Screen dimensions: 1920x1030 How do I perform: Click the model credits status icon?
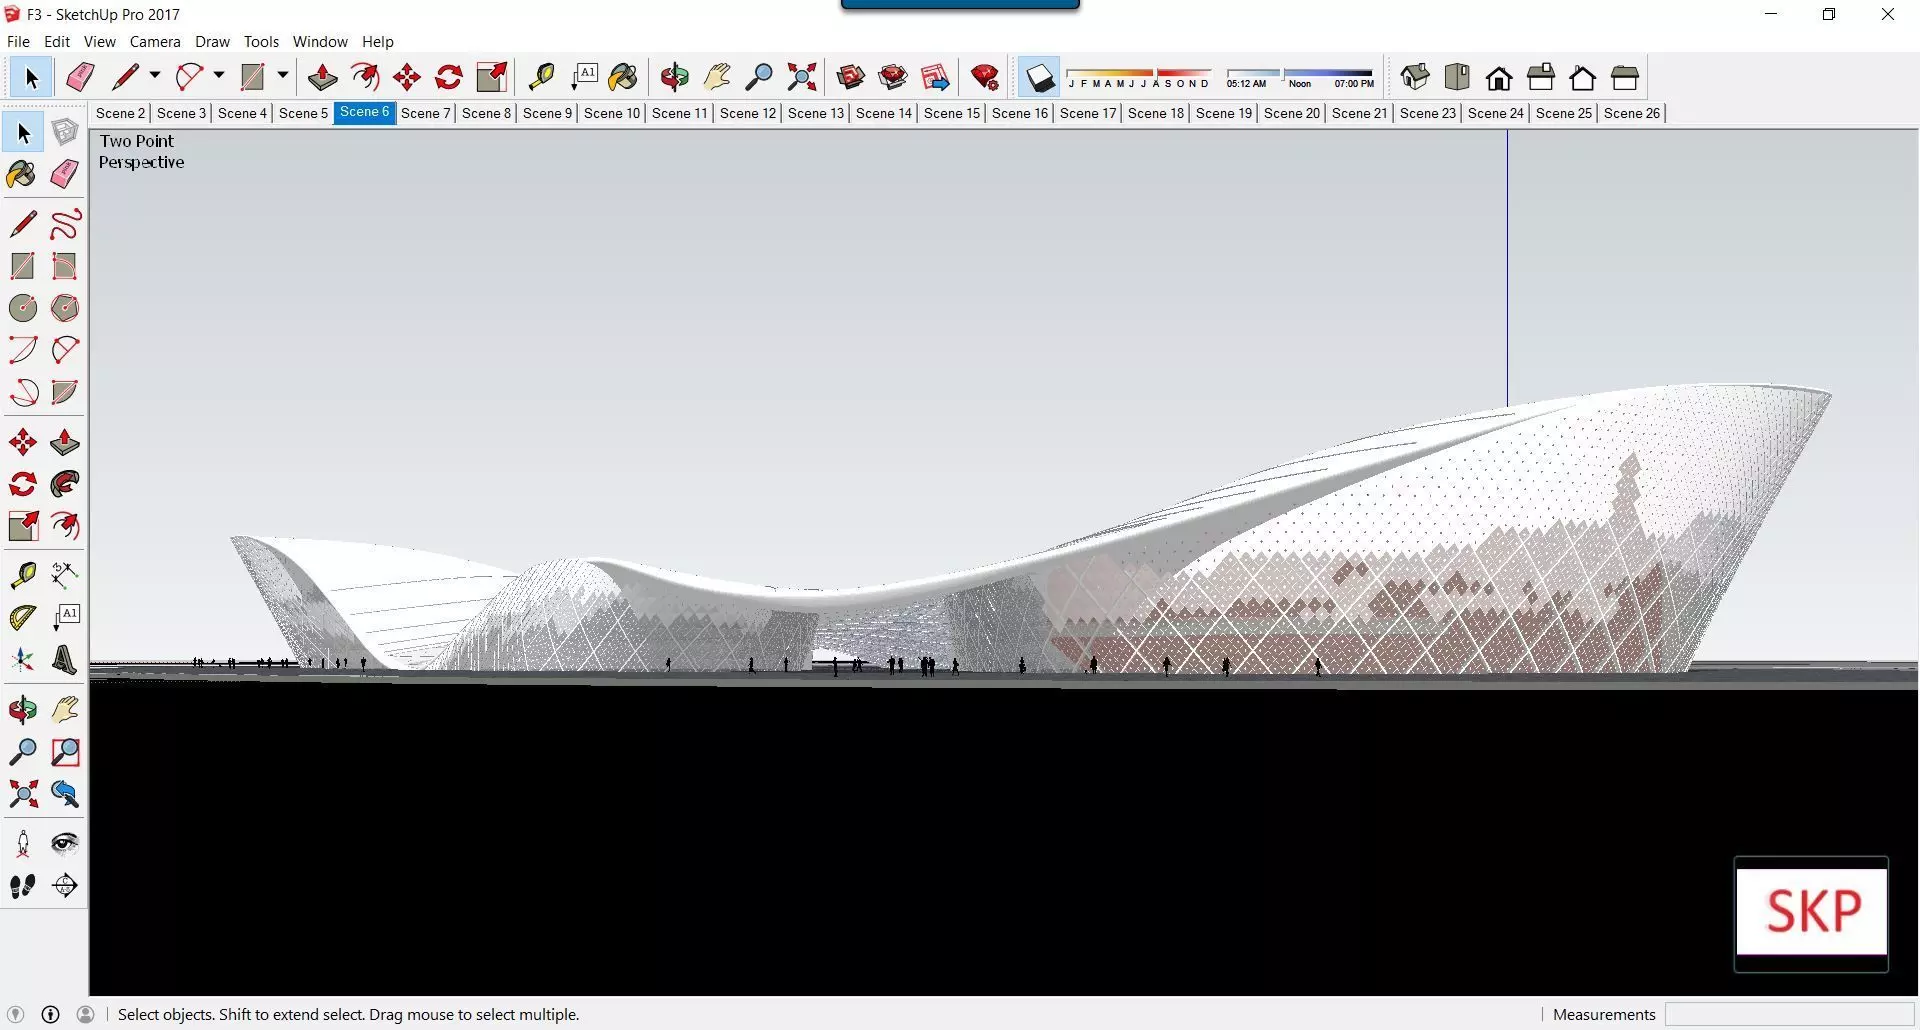click(x=51, y=1014)
